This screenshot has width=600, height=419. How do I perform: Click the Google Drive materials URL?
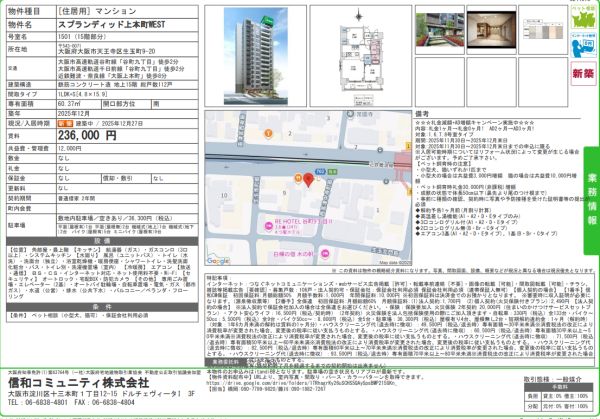[x=302, y=383]
